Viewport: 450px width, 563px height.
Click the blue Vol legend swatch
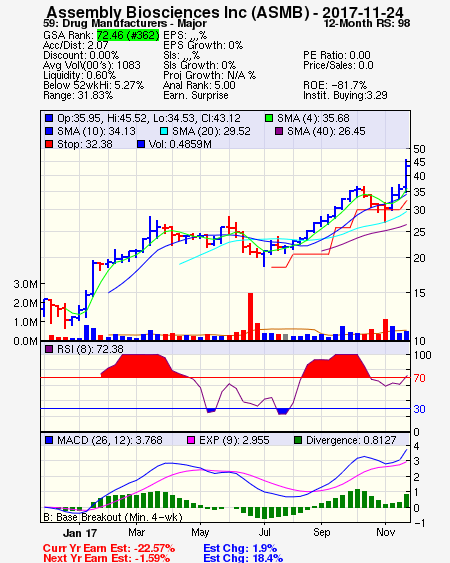pos(141,144)
